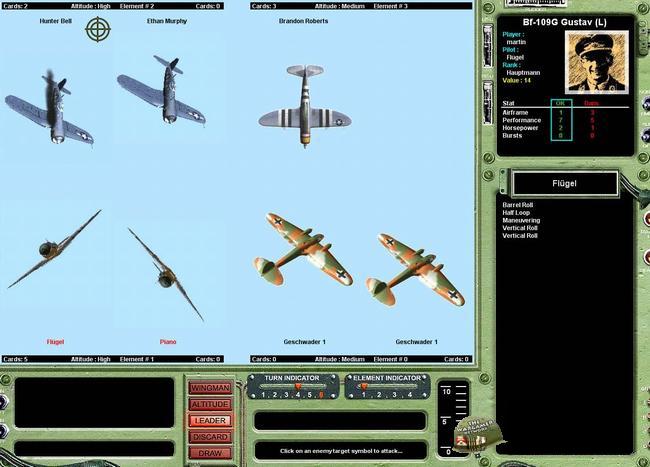
Task: Click the pilot portrait of Flügel
Action: point(597,62)
